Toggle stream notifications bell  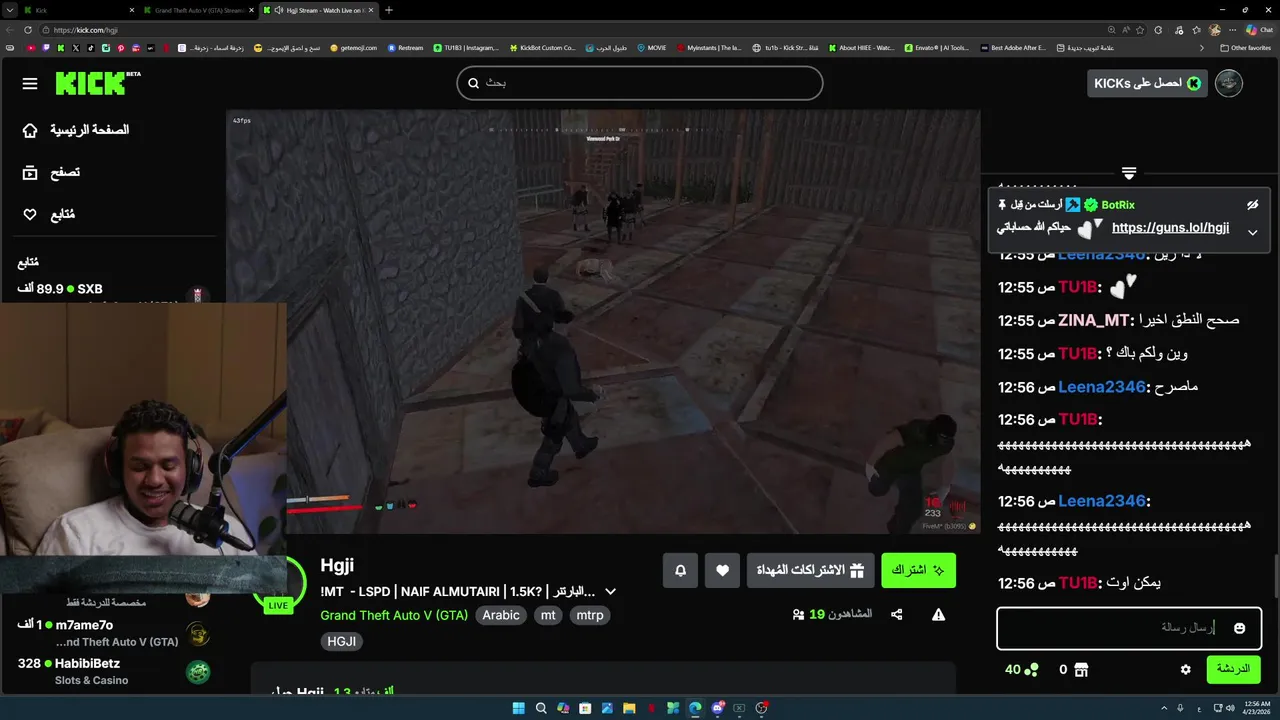pyautogui.click(x=680, y=570)
